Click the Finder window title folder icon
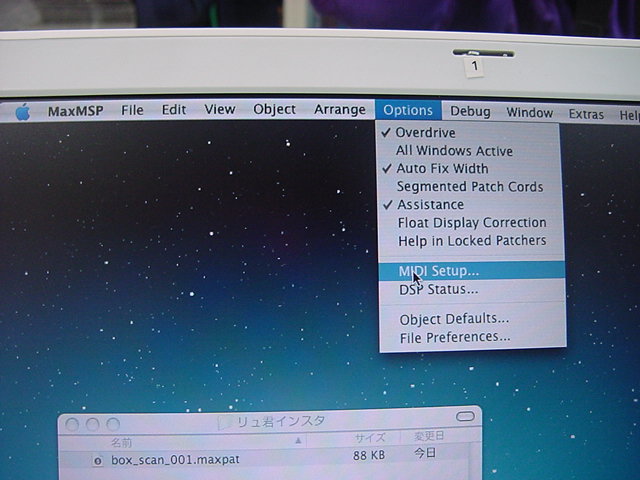This screenshot has height=480, width=640. pos(226,422)
